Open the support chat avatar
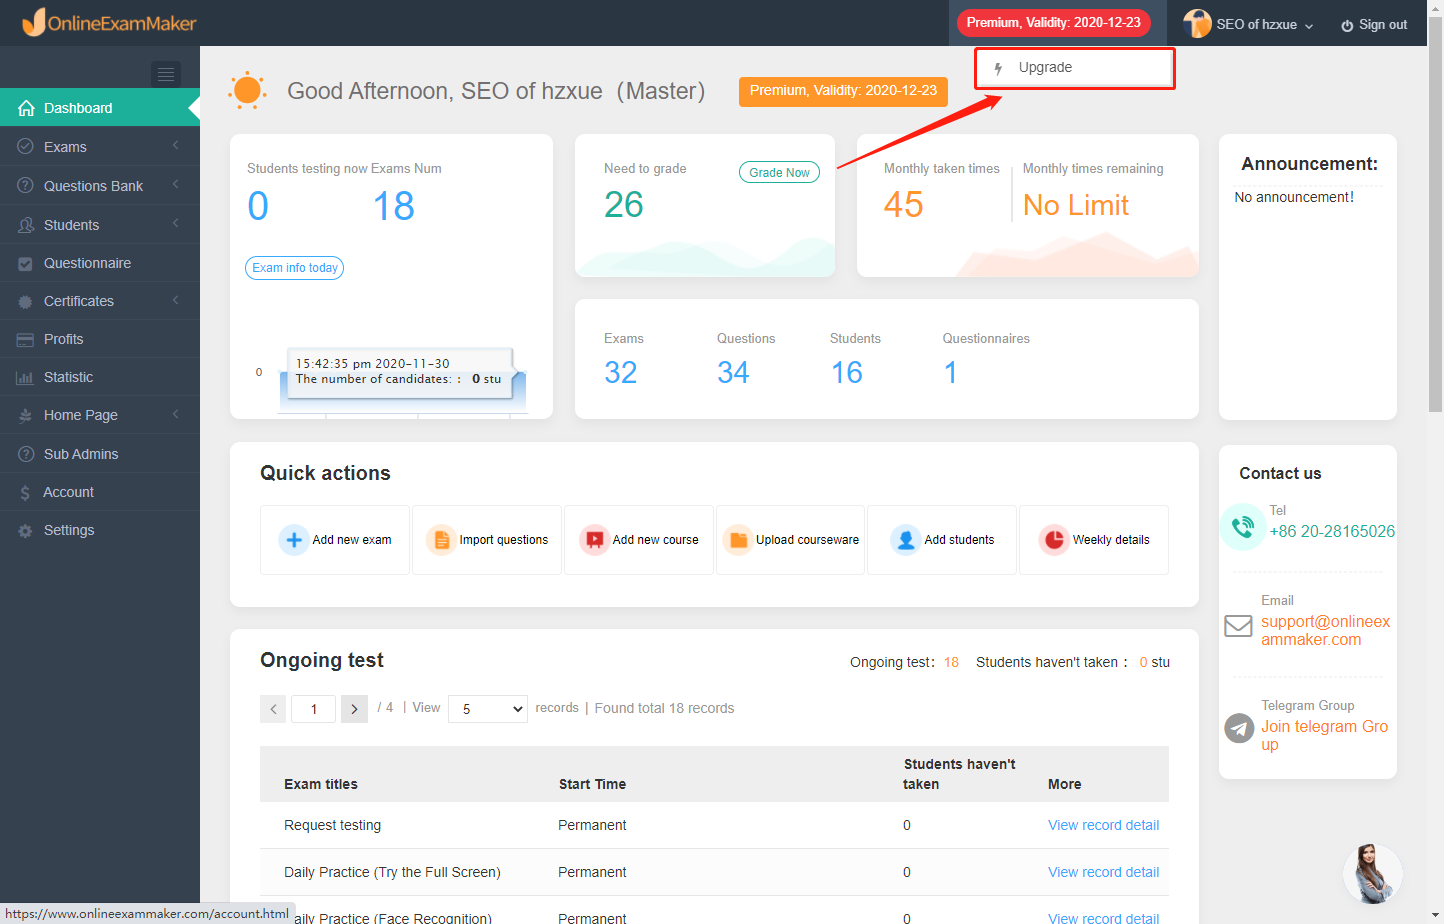The height and width of the screenshot is (924, 1444). pos(1372,873)
